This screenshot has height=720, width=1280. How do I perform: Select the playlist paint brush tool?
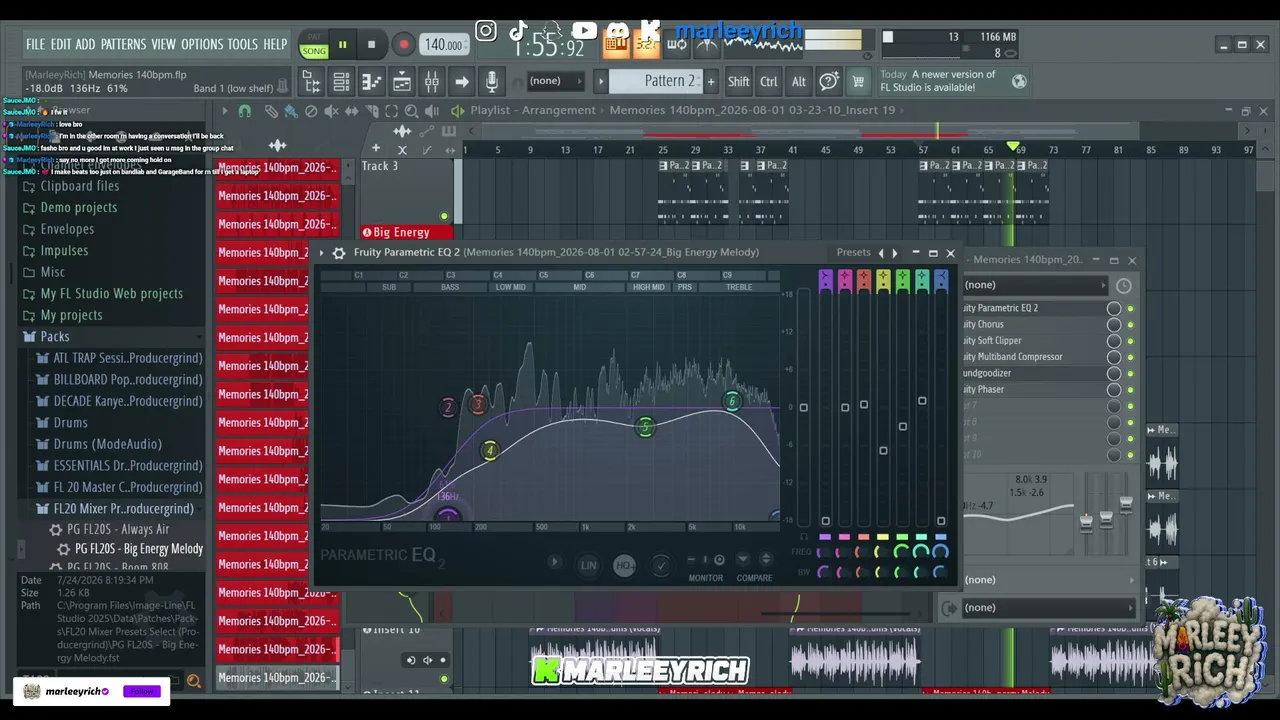[x=291, y=111]
